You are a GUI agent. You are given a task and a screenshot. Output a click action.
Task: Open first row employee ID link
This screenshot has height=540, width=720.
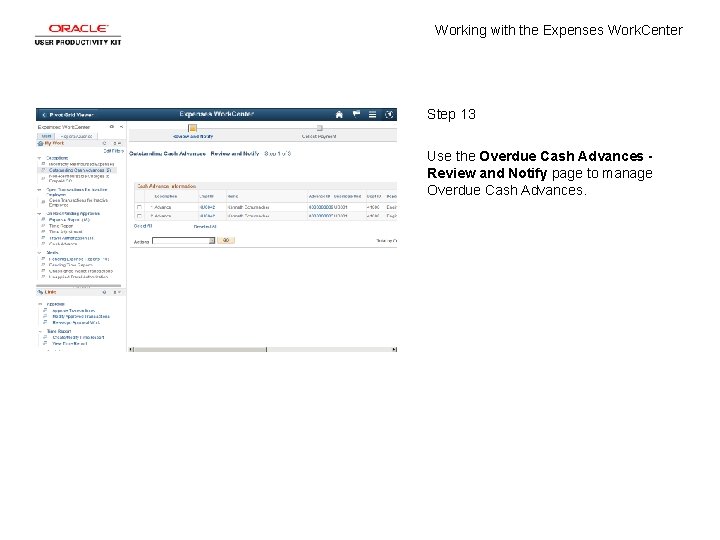point(207,208)
